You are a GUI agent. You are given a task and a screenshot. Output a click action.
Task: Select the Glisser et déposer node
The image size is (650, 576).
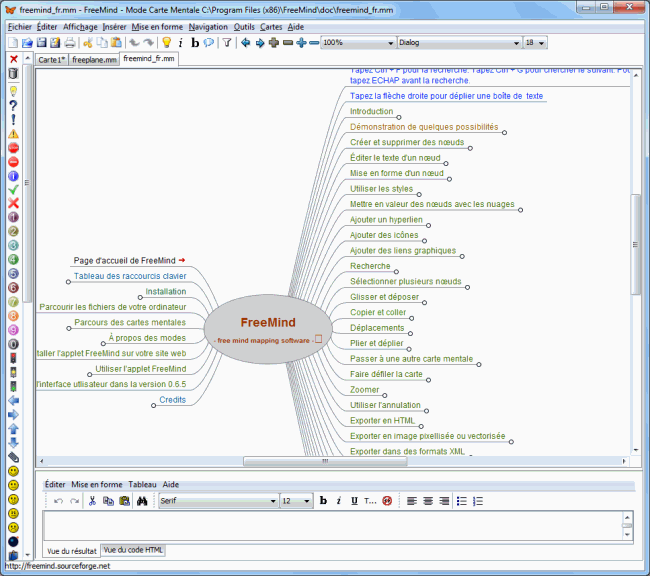tap(384, 297)
